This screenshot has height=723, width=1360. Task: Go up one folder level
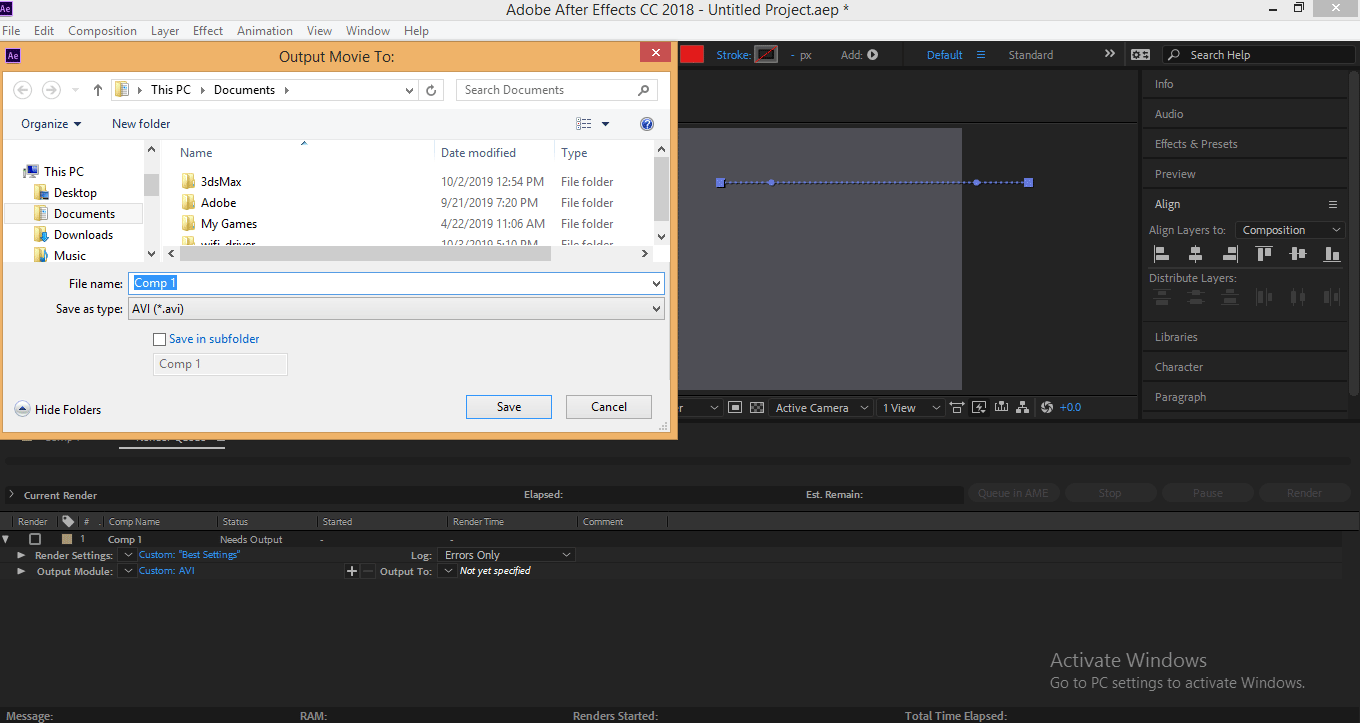[97, 90]
